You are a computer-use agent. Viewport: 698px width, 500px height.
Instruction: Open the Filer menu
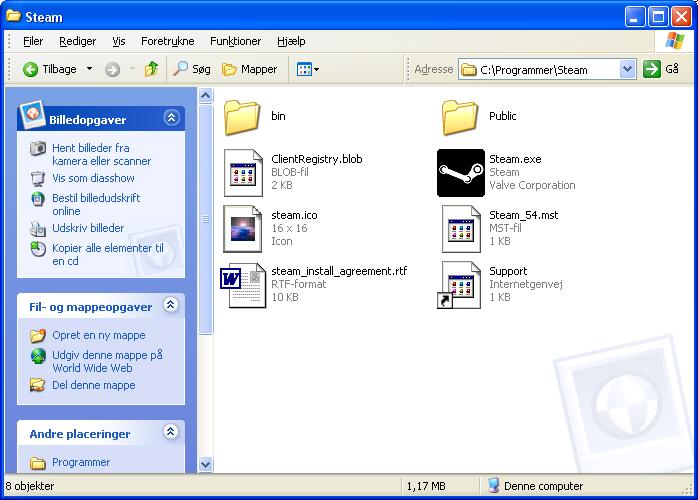point(33,41)
